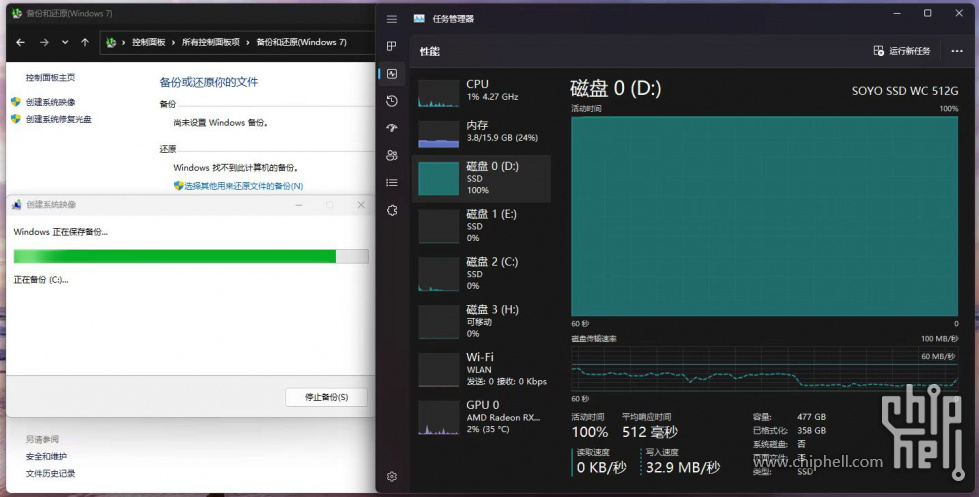Open Startup apps icon in sidebar
Viewport: 979px width, 497px height.
[391, 128]
